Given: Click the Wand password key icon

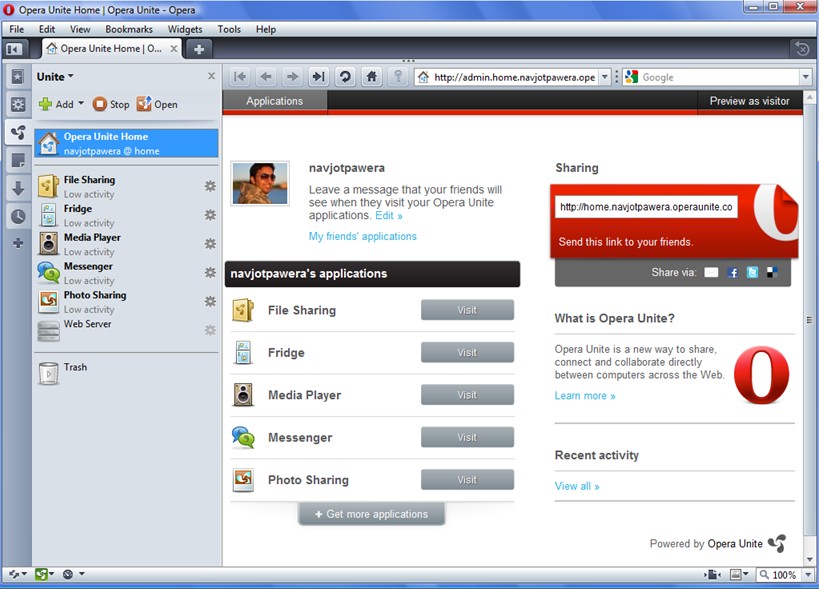Looking at the screenshot, I should (x=398, y=77).
